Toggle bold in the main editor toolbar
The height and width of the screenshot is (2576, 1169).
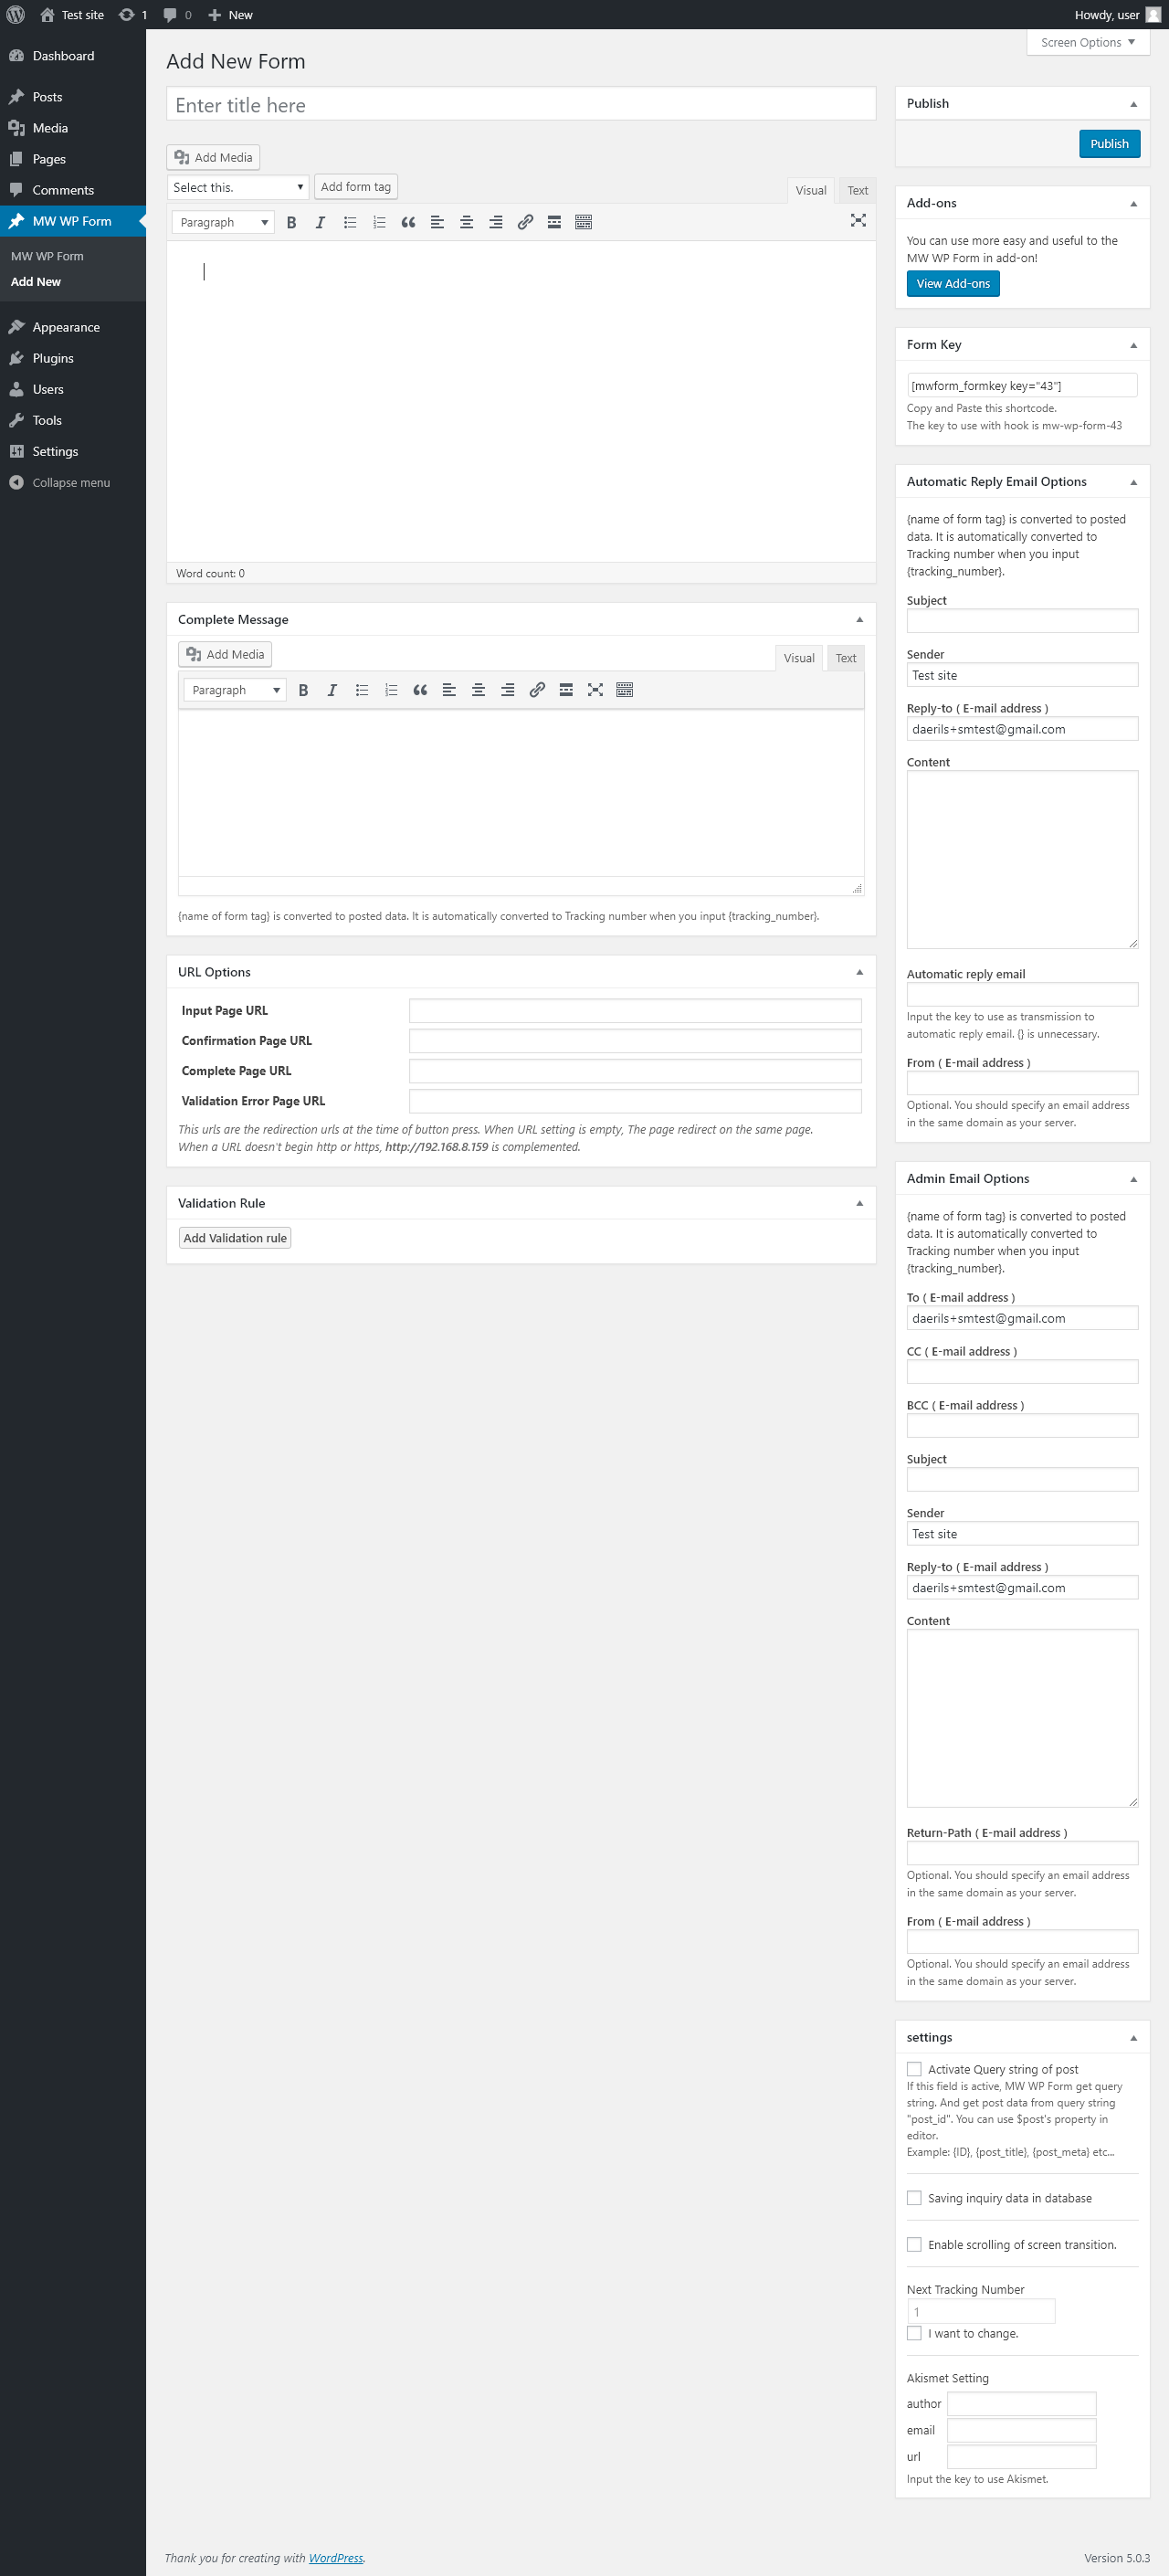[291, 222]
